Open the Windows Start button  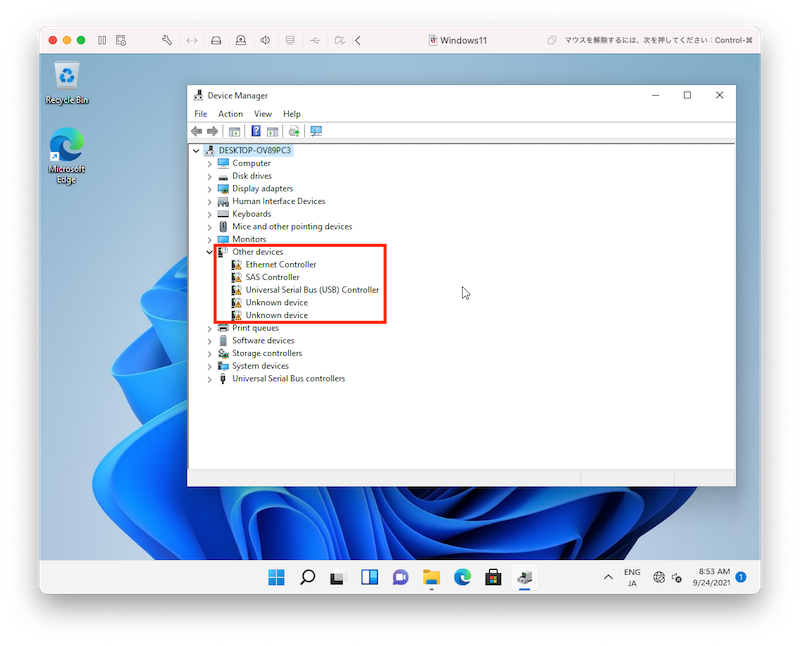[x=277, y=577]
